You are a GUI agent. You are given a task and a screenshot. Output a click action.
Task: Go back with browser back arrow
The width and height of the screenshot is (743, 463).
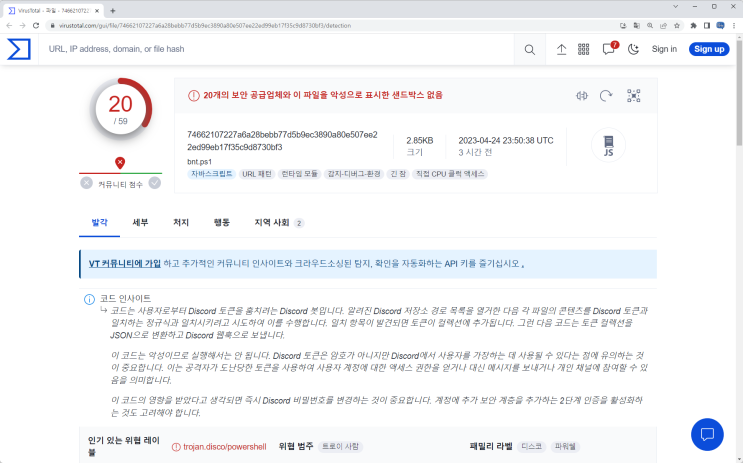click(9, 26)
